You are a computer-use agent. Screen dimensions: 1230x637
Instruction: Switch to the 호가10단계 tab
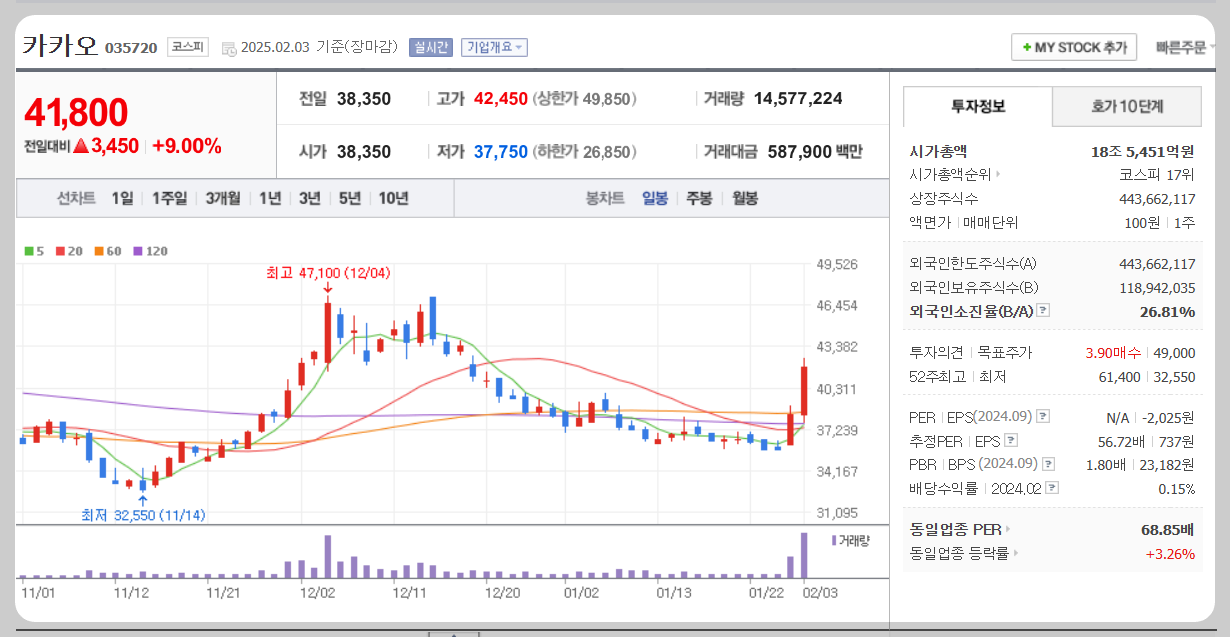1126,106
